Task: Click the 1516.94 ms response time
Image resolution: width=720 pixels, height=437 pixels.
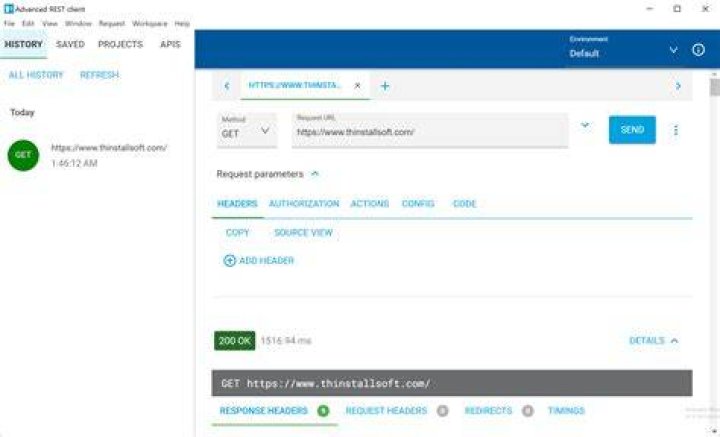Action: [x=286, y=341]
